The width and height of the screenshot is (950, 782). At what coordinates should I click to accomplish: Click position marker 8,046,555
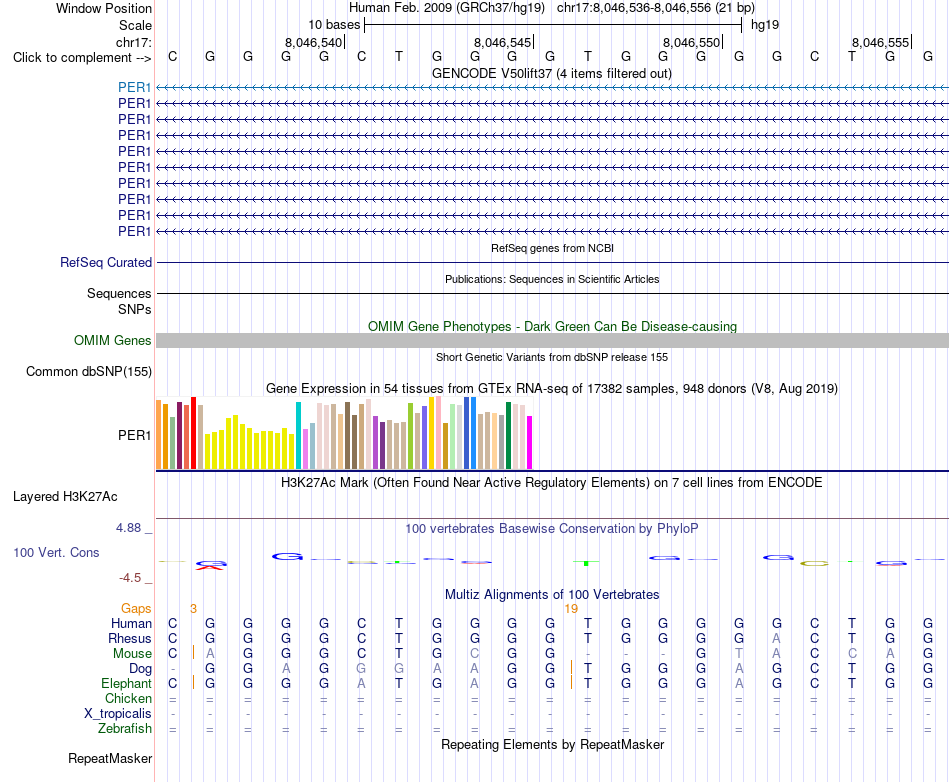(880, 42)
